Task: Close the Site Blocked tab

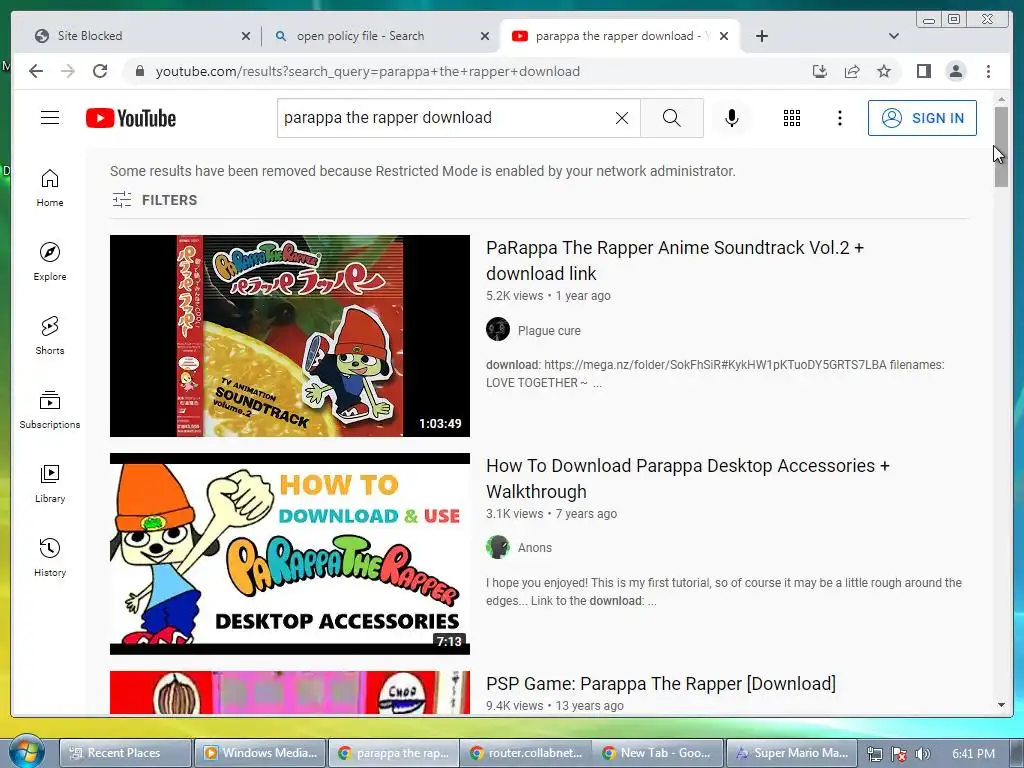Action: tap(246, 36)
